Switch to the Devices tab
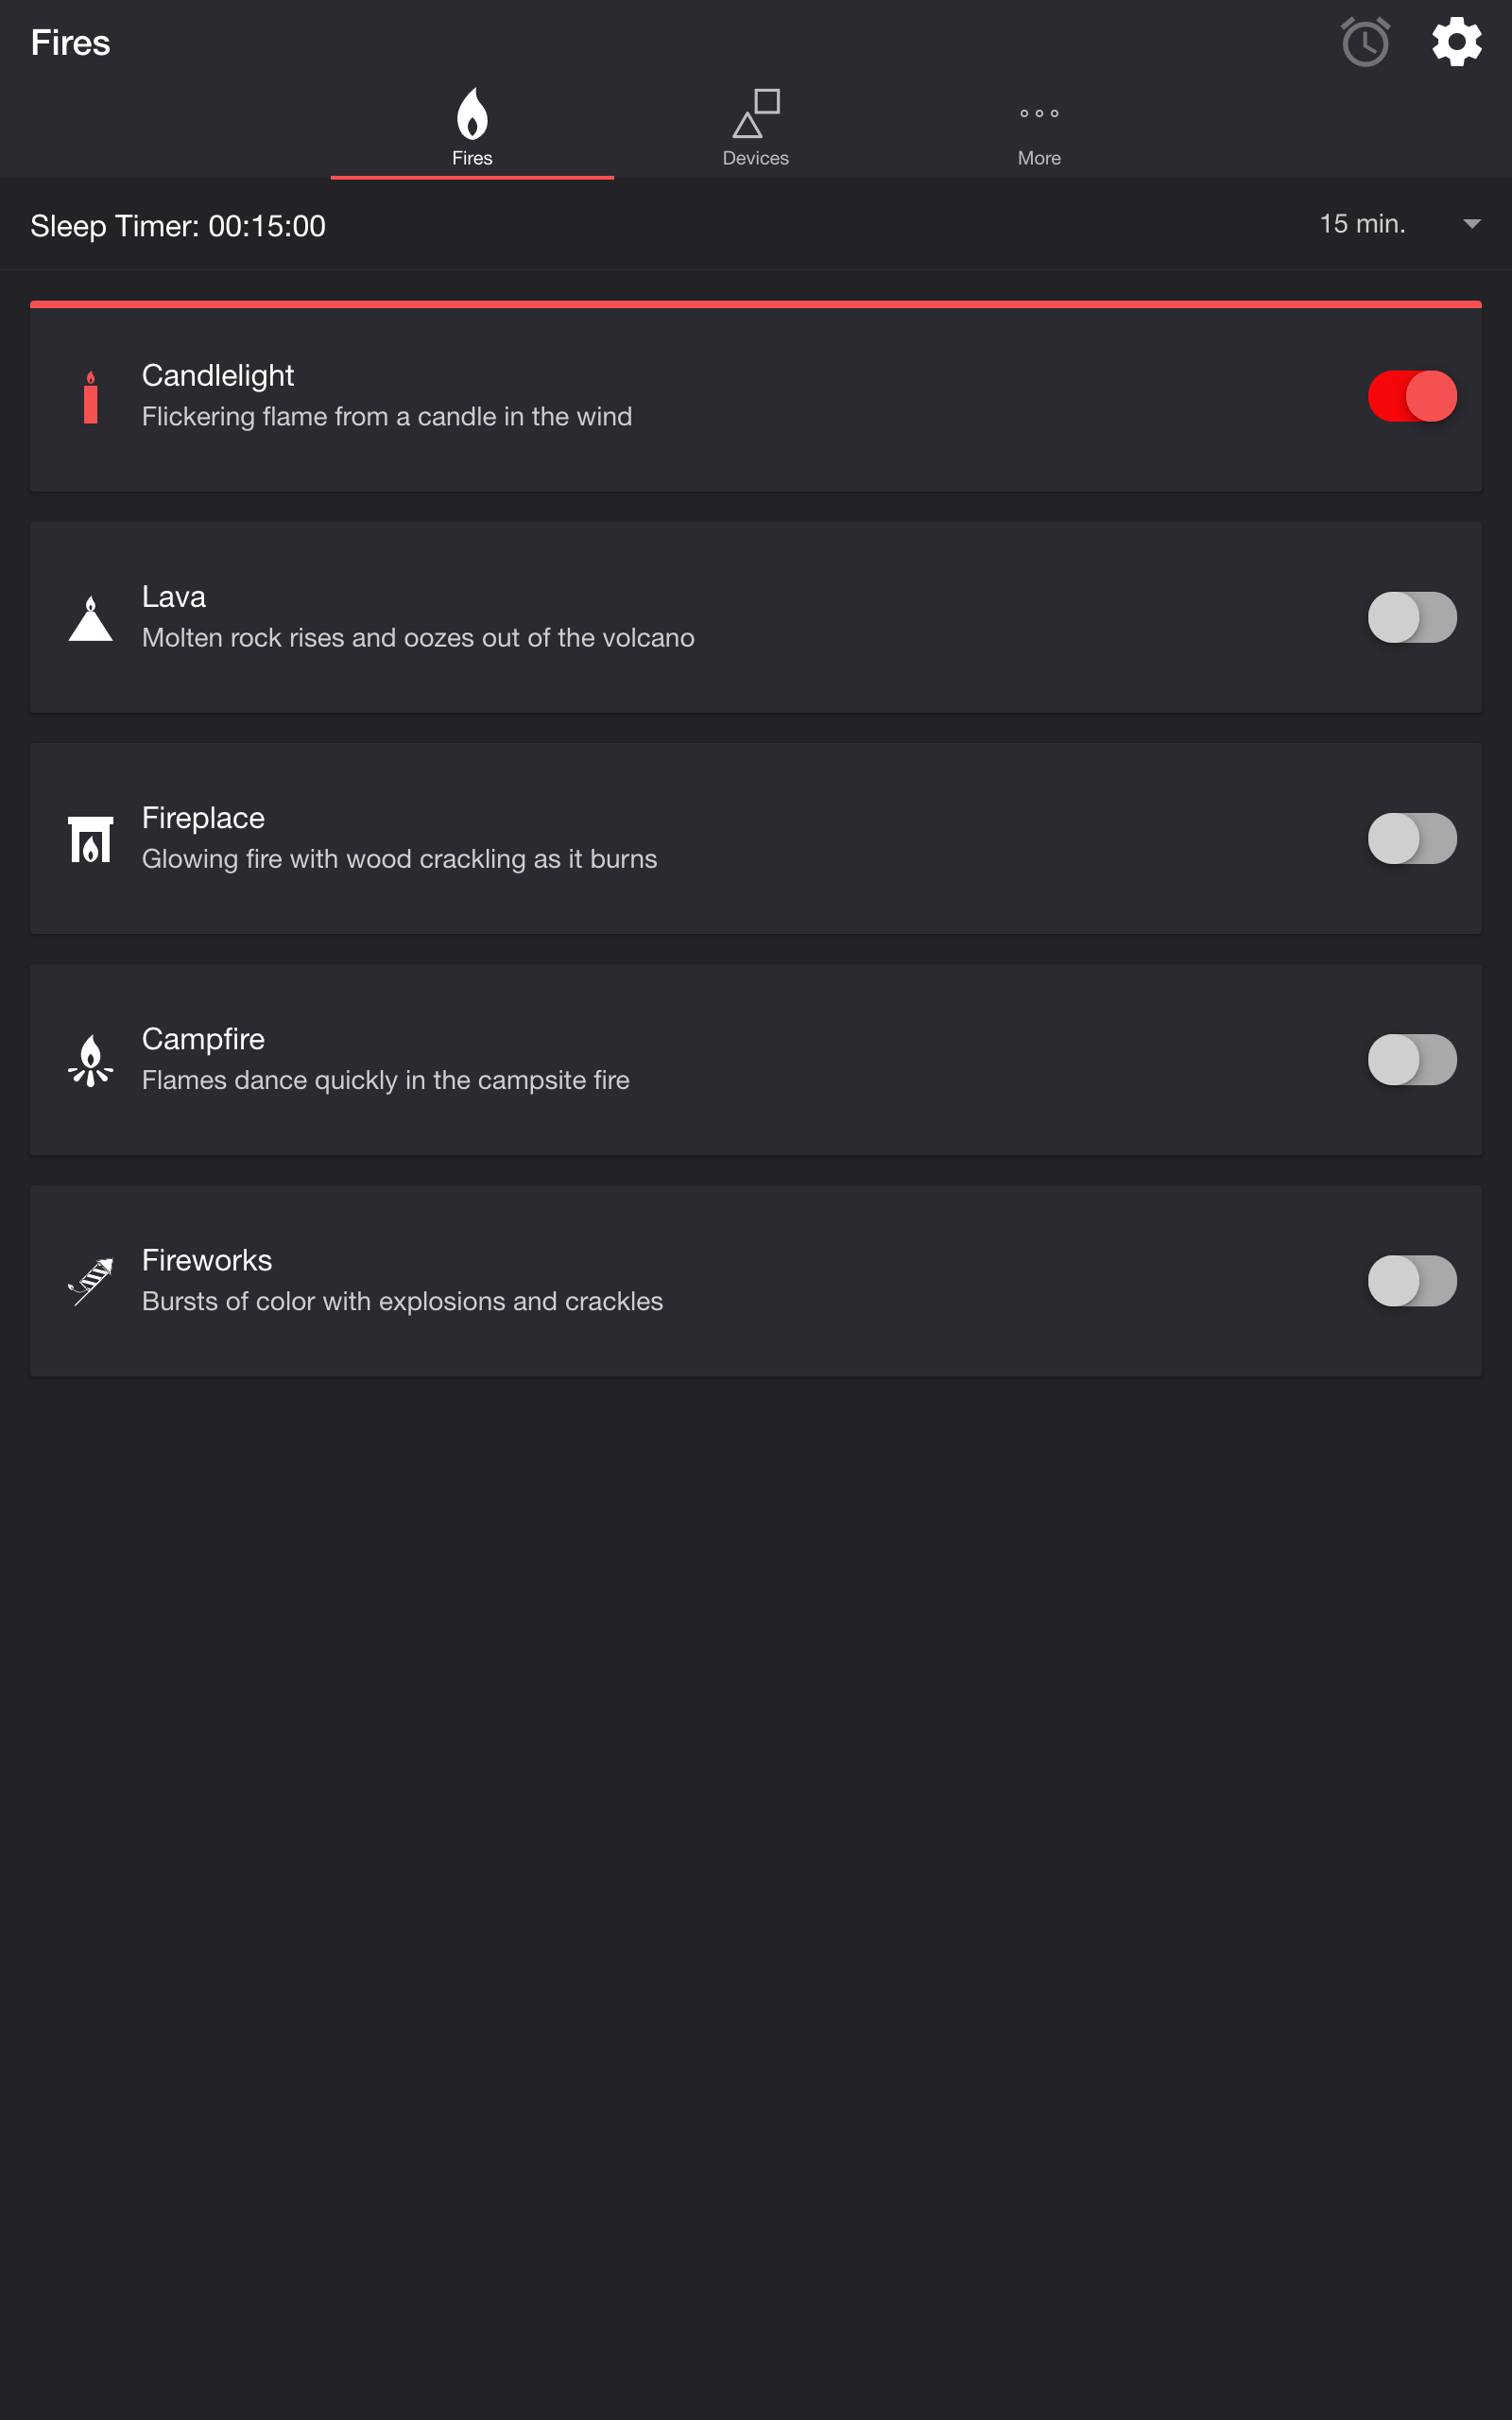This screenshot has height=2420, width=1512. 755,127
